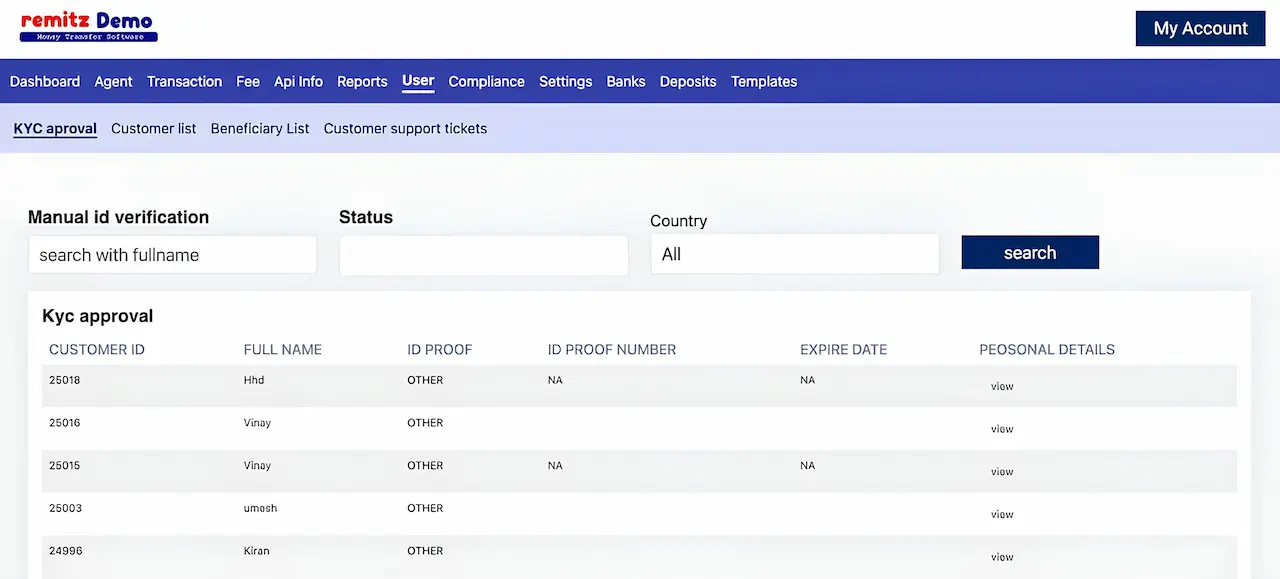Go to the Compliance menu

[x=486, y=82]
